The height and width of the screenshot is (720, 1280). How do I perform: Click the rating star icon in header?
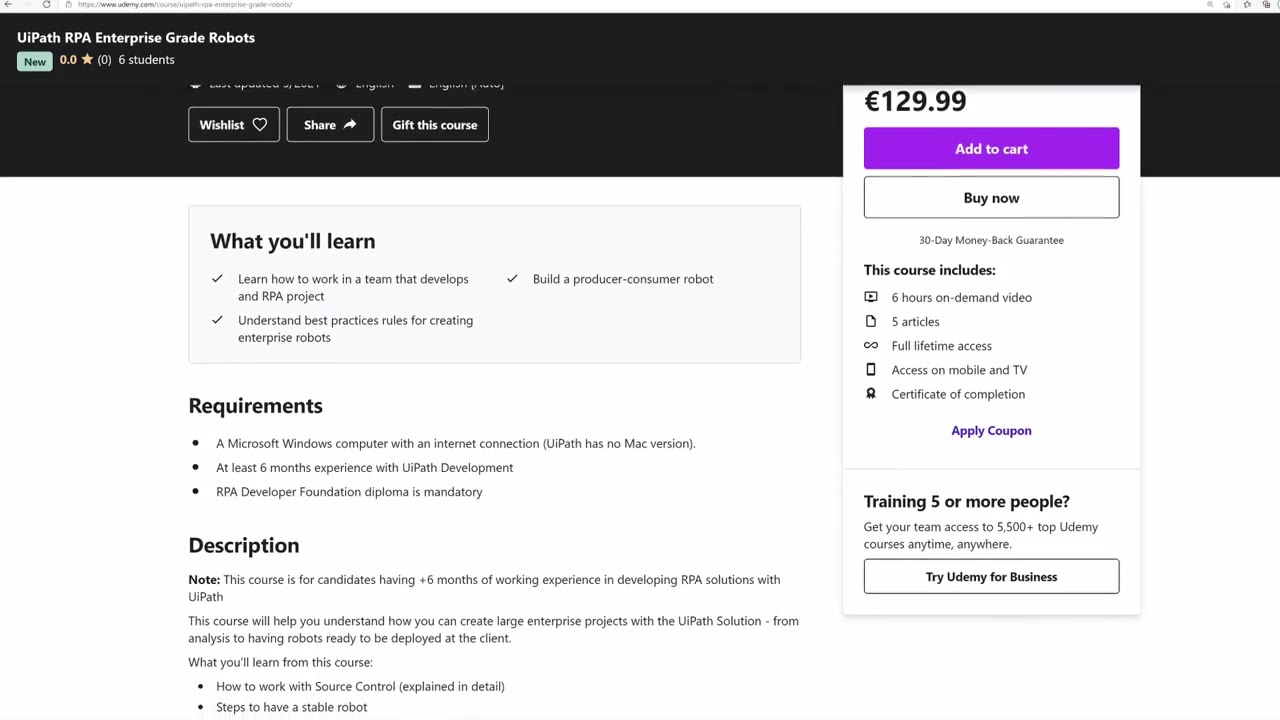pos(87,59)
